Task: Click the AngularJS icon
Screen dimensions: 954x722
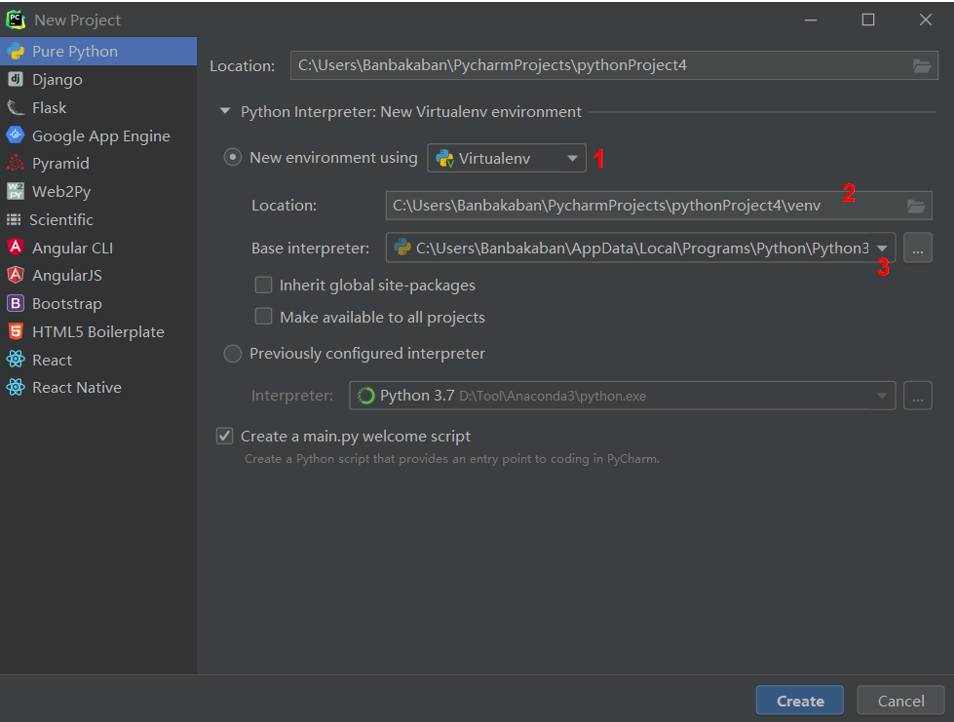Action: pyautogui.click(x=16, y=275)
